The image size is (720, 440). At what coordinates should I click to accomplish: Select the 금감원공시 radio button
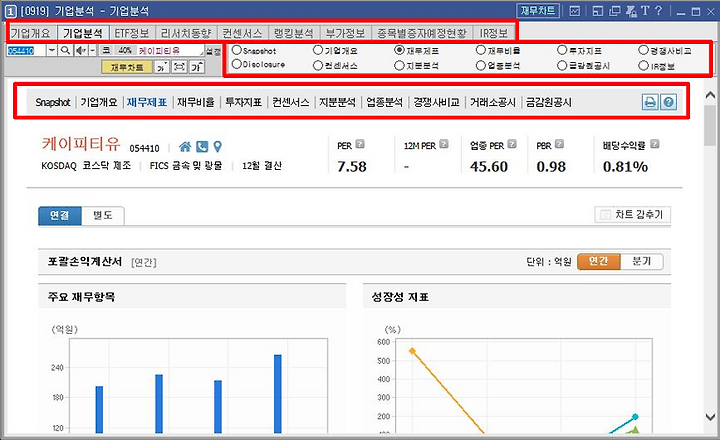click(562, 65)
